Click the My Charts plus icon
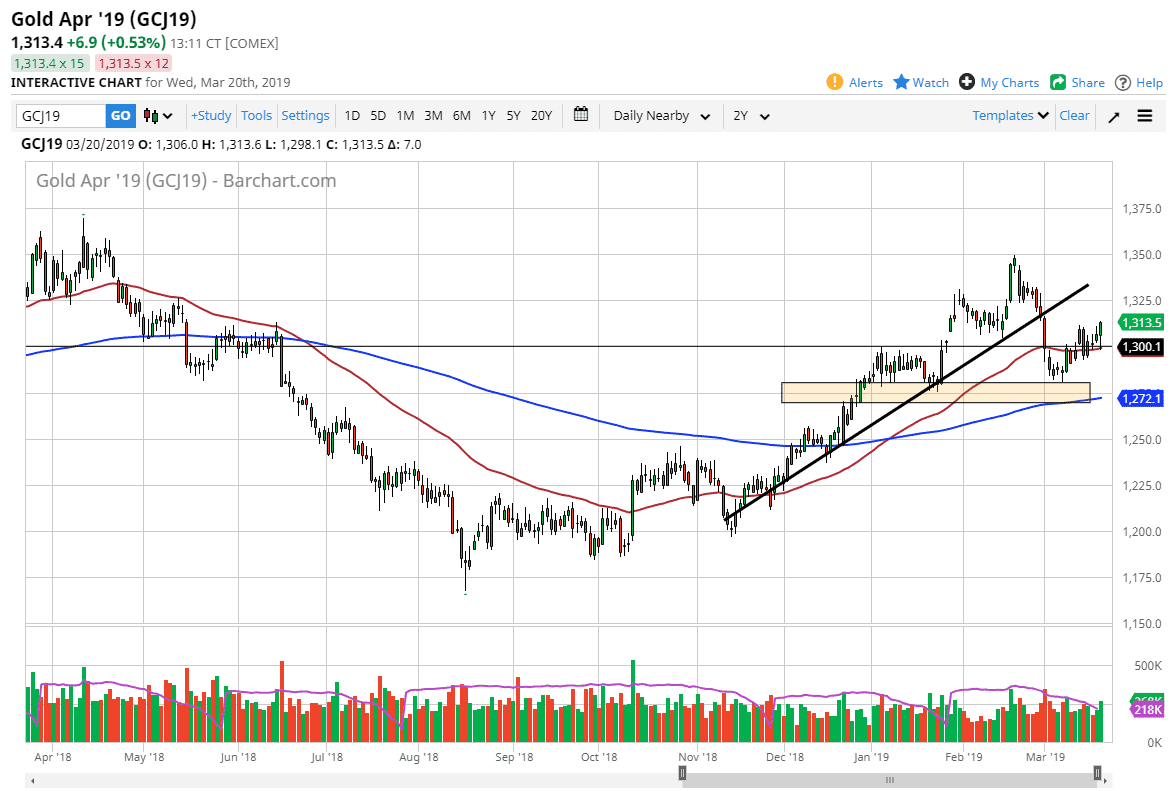This screenshot has width=1174, height=791. pos(966,82)
